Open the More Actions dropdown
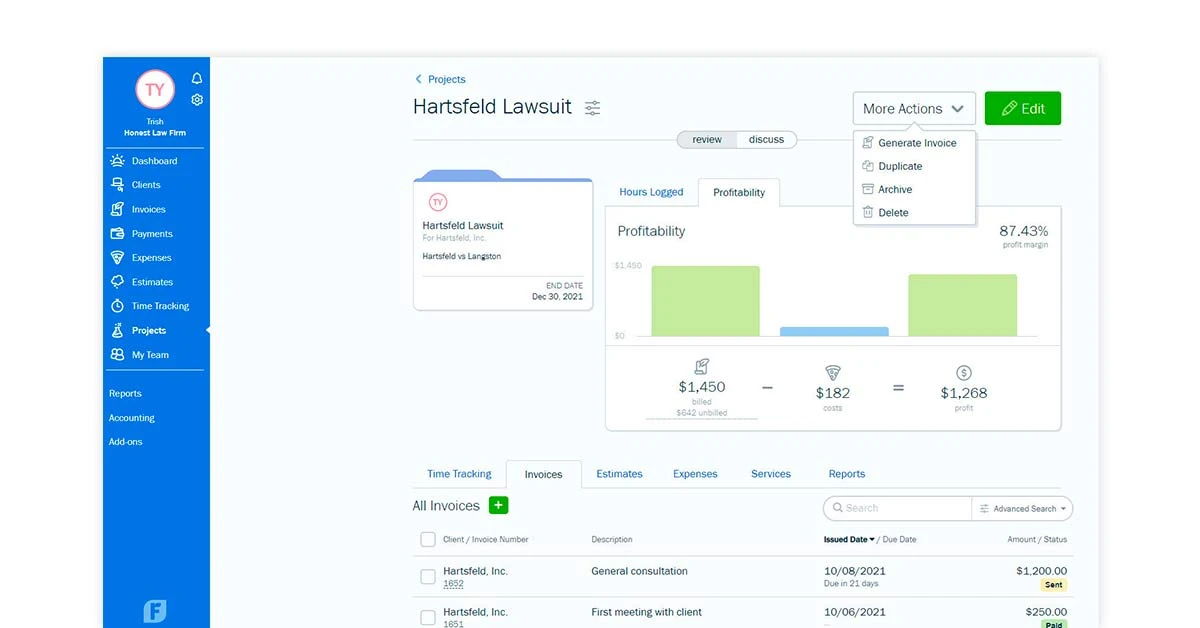The width and height of the screenshot is (1200, 628). tap(913, 108)
